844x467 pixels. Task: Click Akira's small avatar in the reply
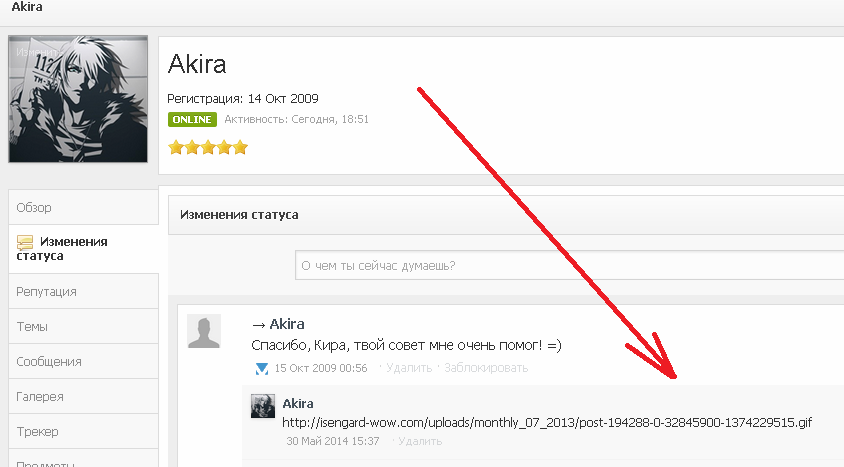click(x=263, y=406)
